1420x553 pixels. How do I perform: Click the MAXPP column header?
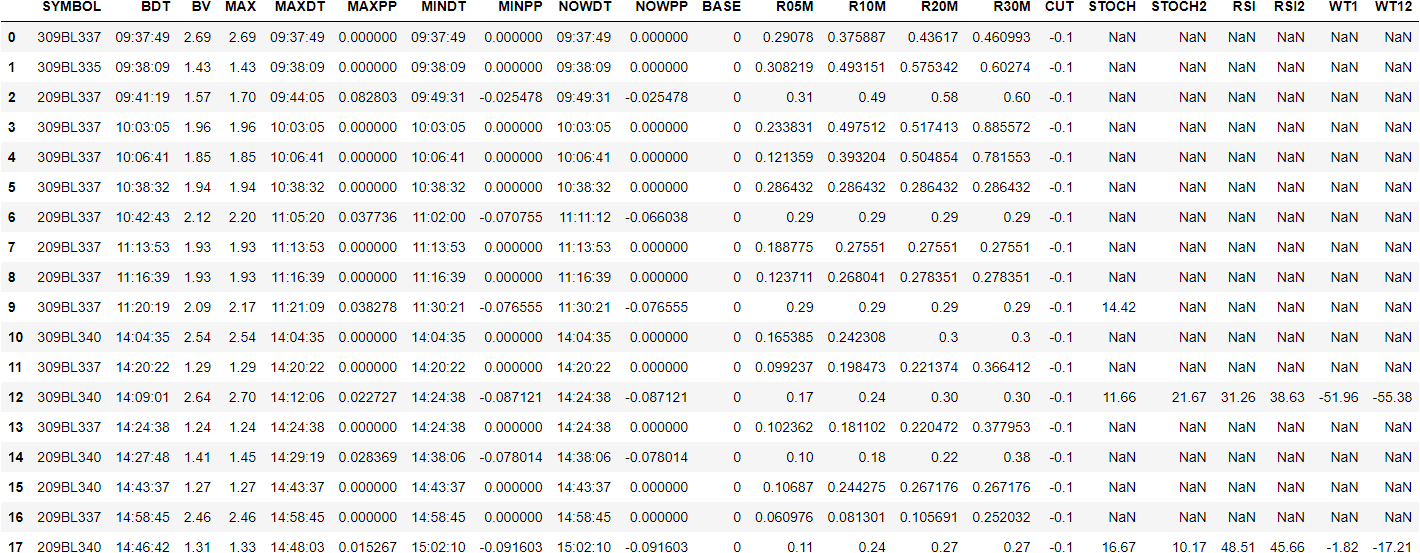tap(372, 7)
